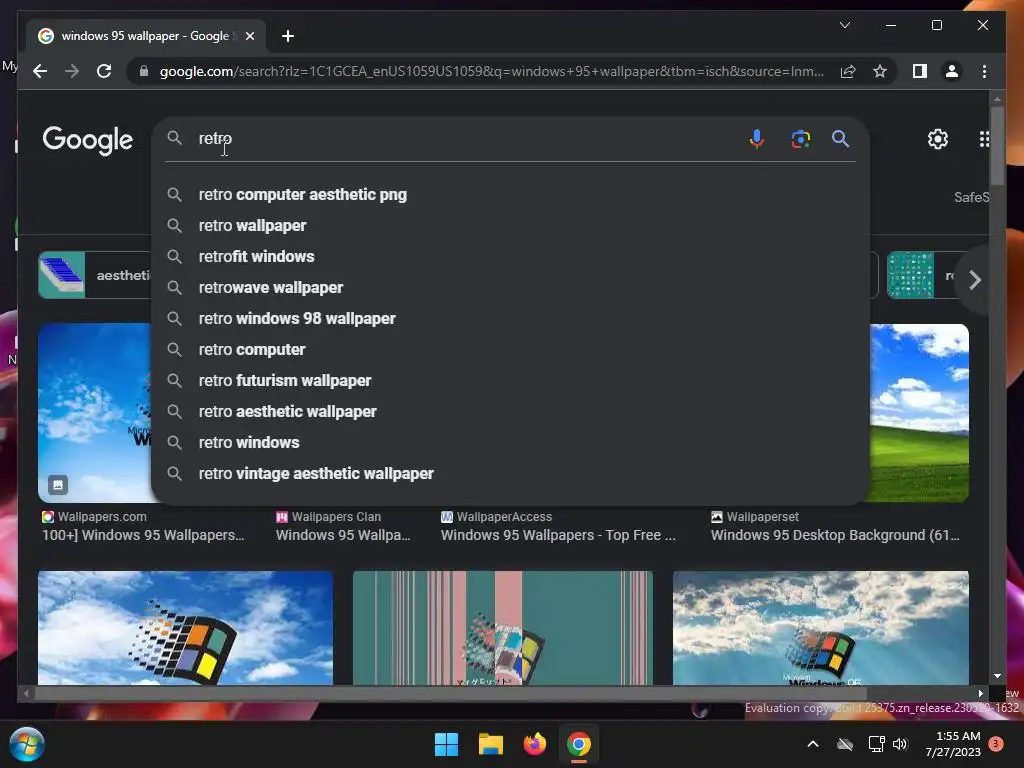Click the next arrow on filter chips
The height and width of the screenshot is (768, 1024).
point(975,280)
